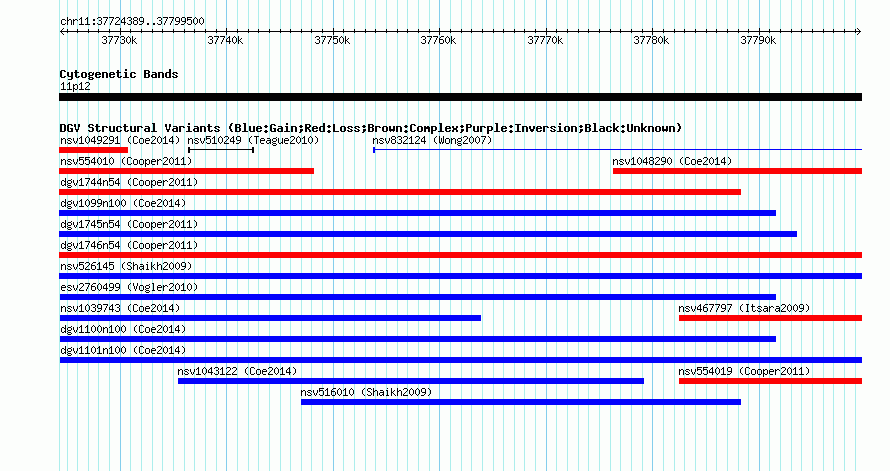Click the Cytogenetic Bands track title
Image resolution: width=890 pixels, height=471 pixels.
point(119,74)
